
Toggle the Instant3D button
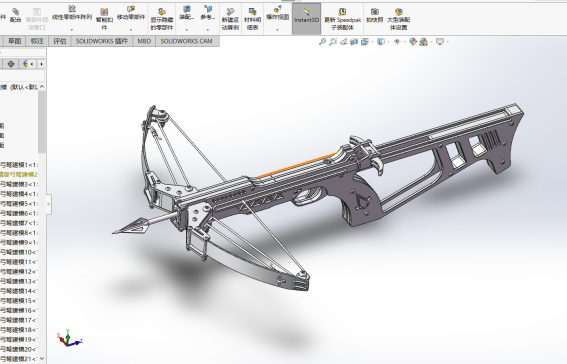tap(306, 18)
